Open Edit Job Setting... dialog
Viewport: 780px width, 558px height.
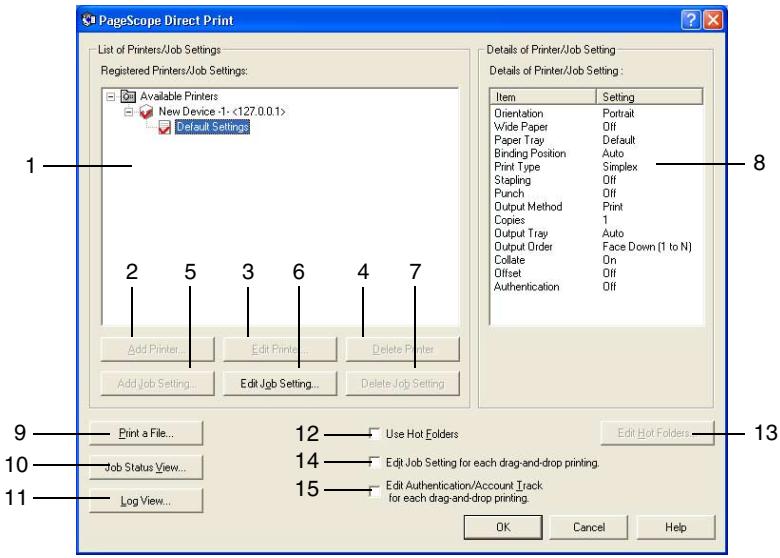pyautogui.click(x=280, y=383)
